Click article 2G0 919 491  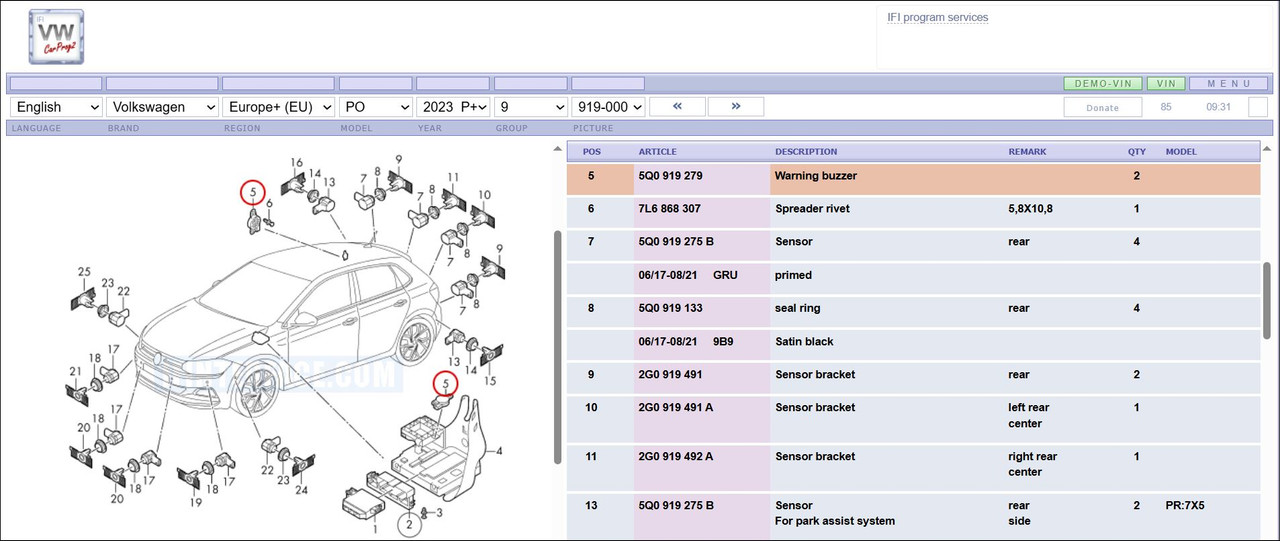click(x=670, y=374)
